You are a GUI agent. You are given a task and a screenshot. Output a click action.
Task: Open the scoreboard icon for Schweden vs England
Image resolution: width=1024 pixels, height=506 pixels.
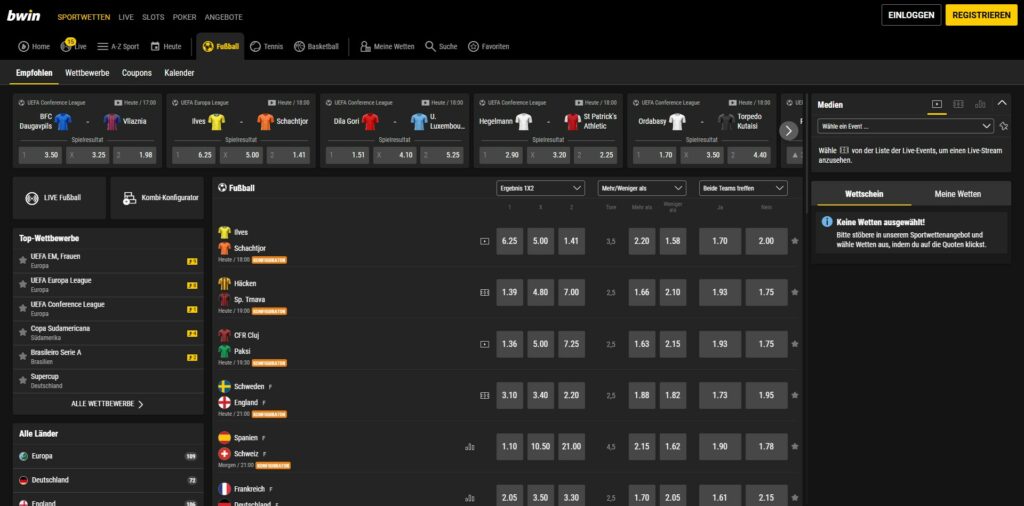tap(485, 396)
